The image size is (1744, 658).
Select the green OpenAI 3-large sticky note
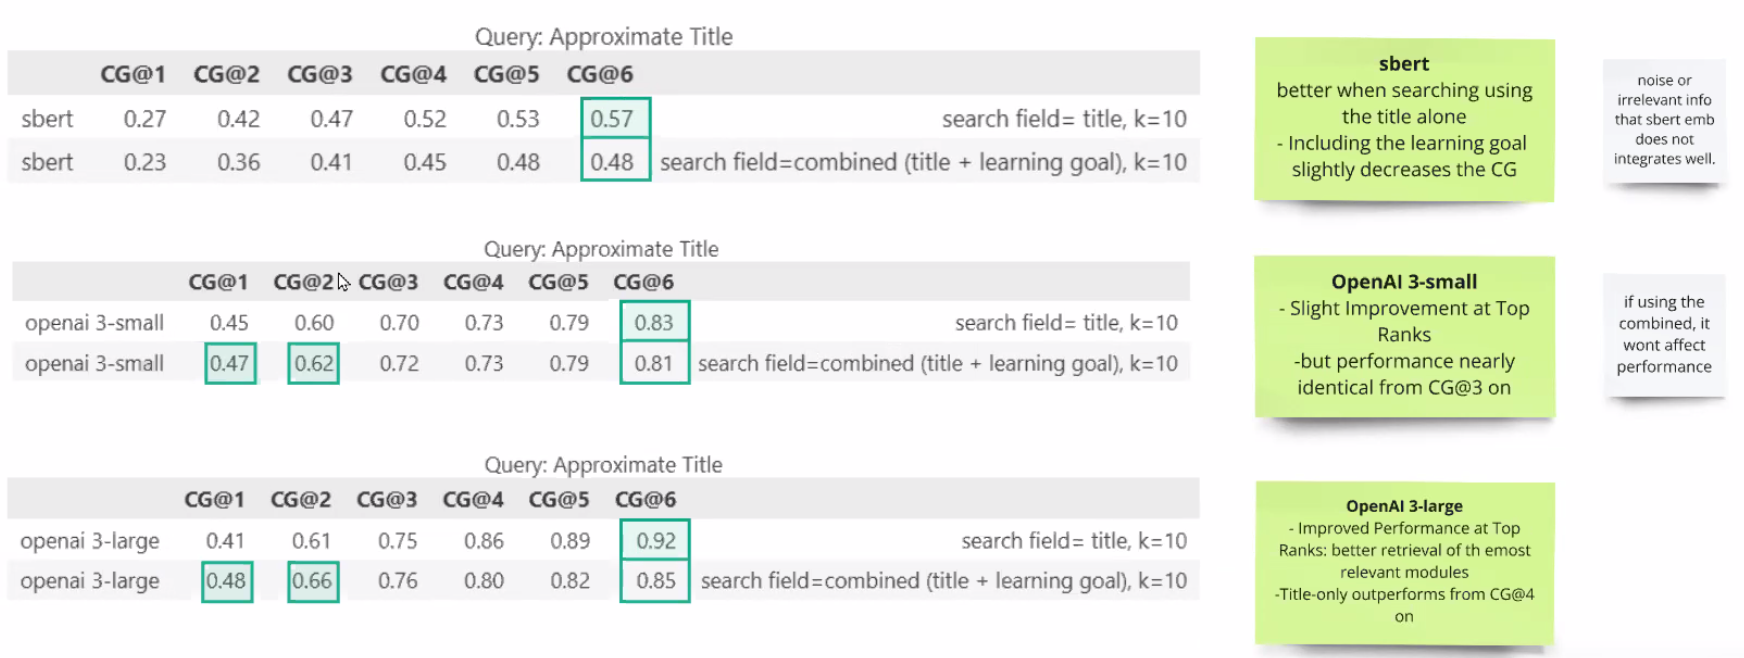1404,562
